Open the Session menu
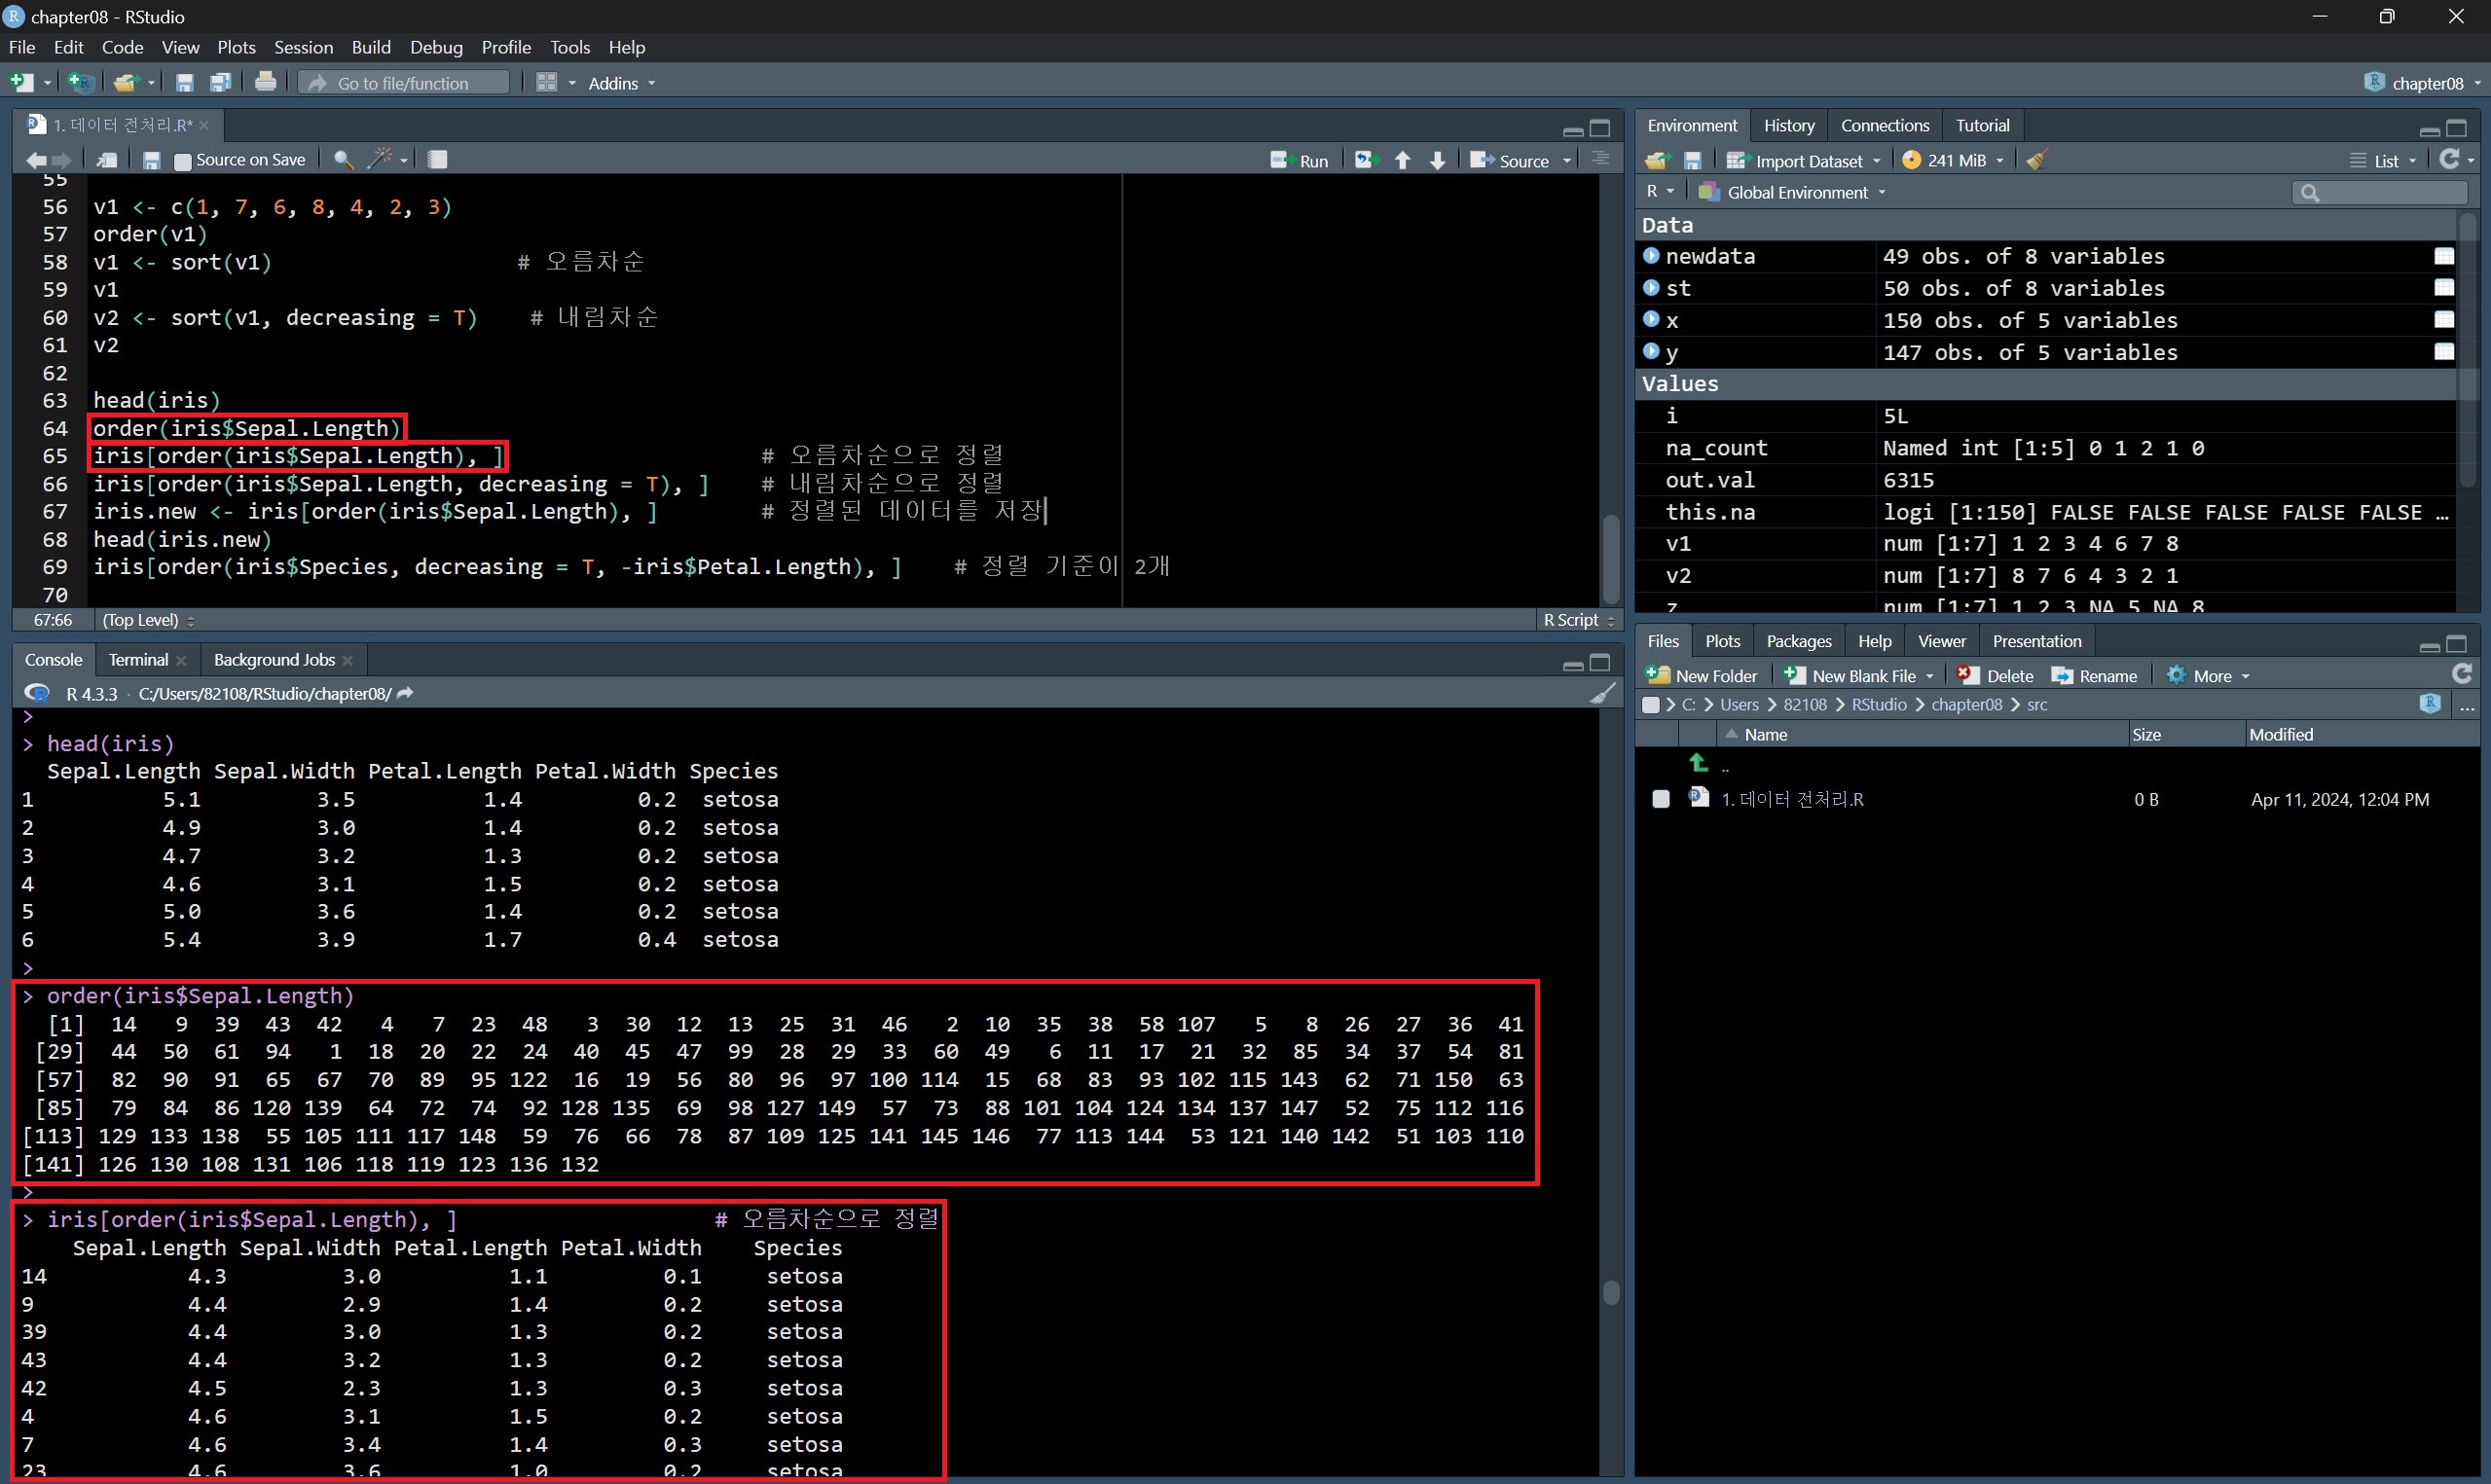The height and width of the screenshot is (1484, 2491). tap(303, 47)
